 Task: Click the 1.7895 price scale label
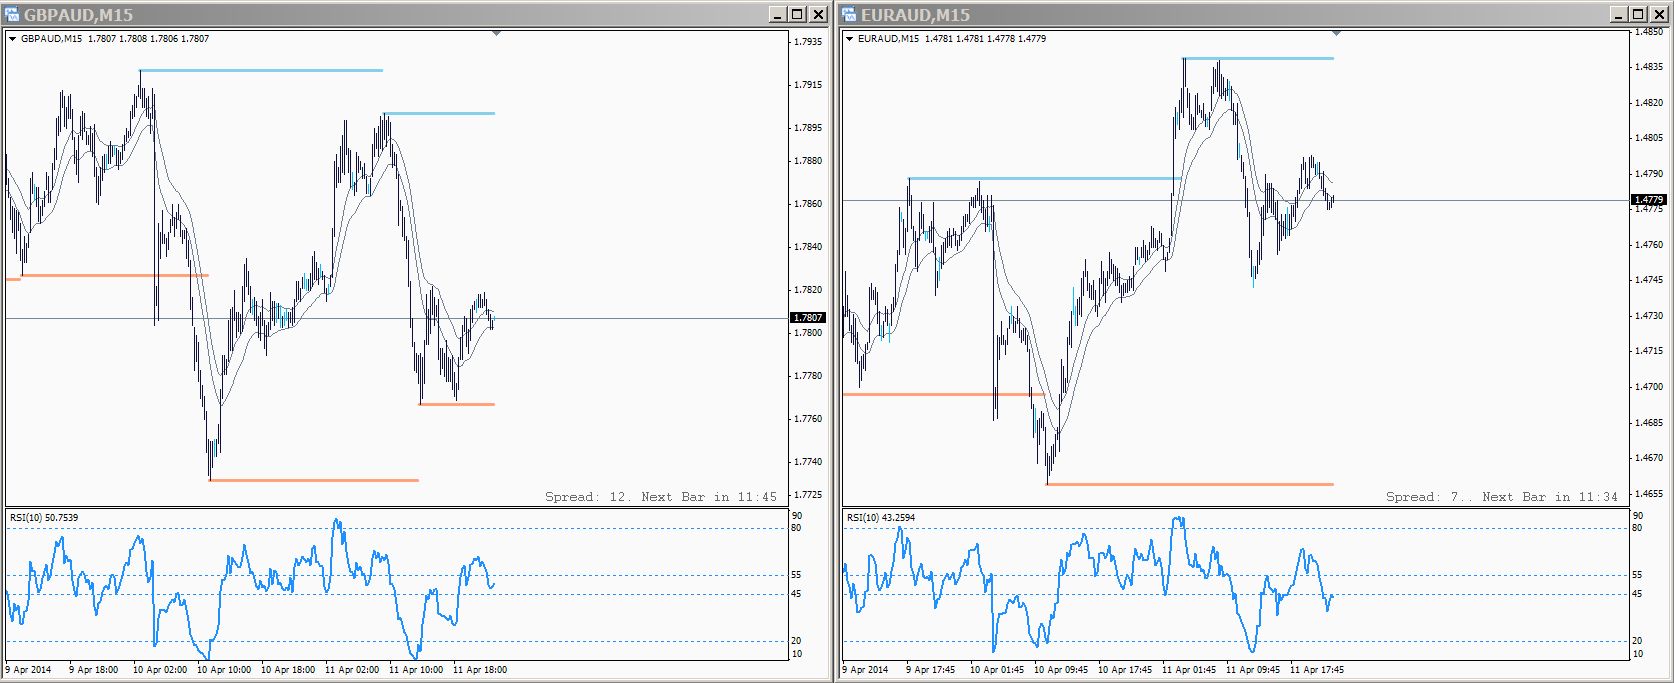coord(808,128)
